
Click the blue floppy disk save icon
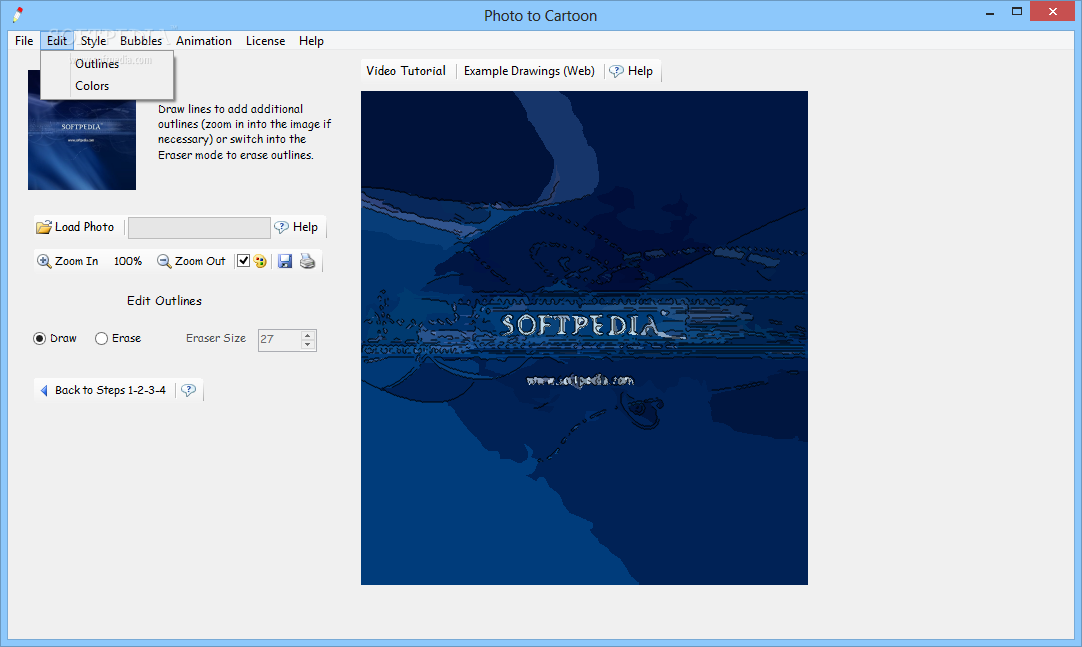click(x=285, y=261)
